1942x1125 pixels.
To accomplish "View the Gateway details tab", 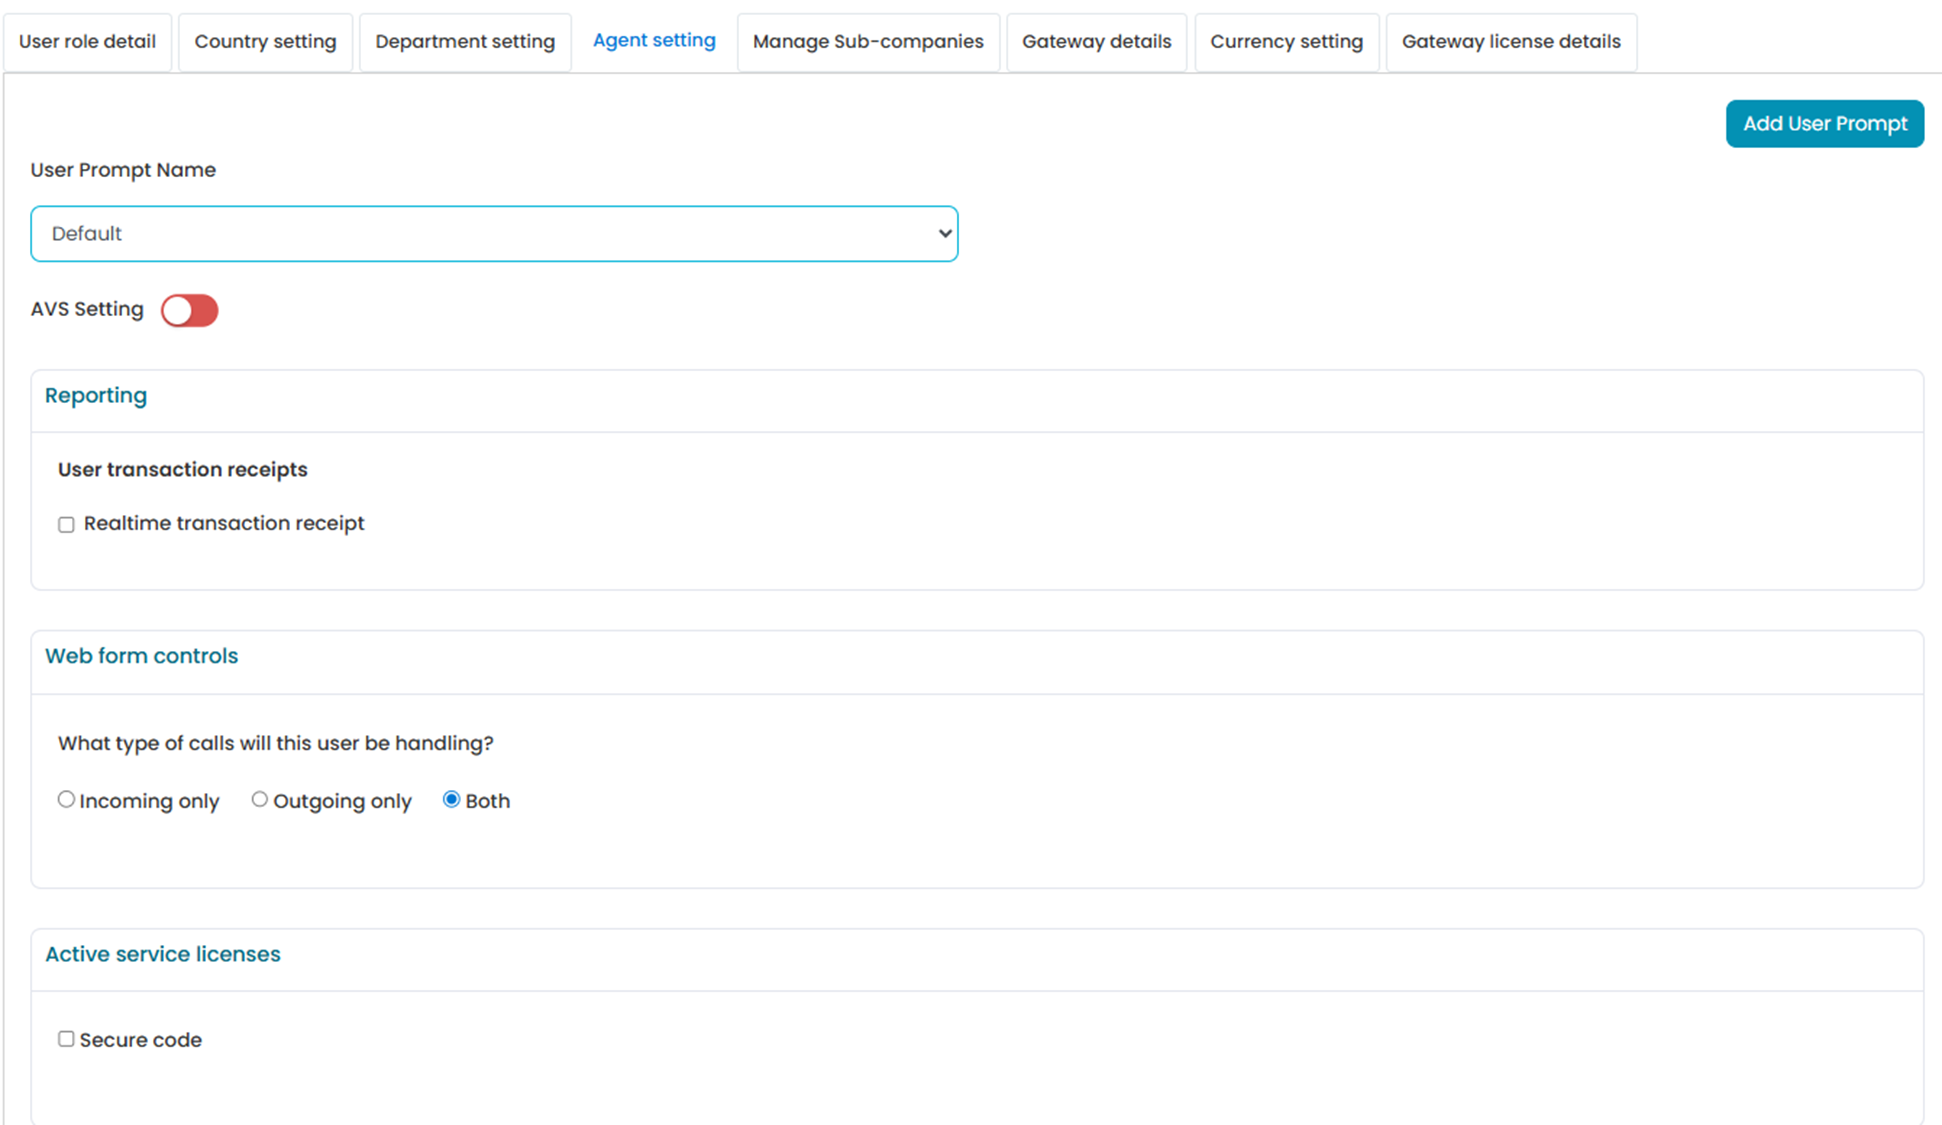I will click(1096, 42).
